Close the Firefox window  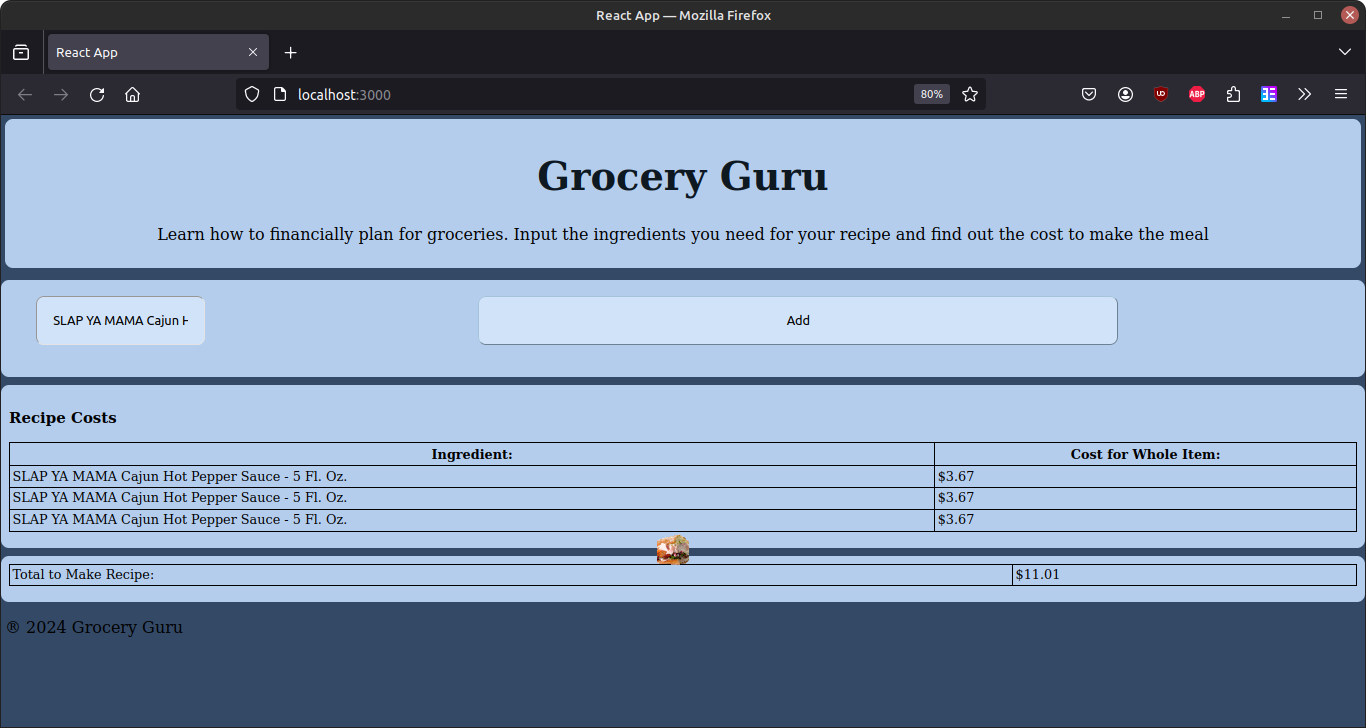1349,15
